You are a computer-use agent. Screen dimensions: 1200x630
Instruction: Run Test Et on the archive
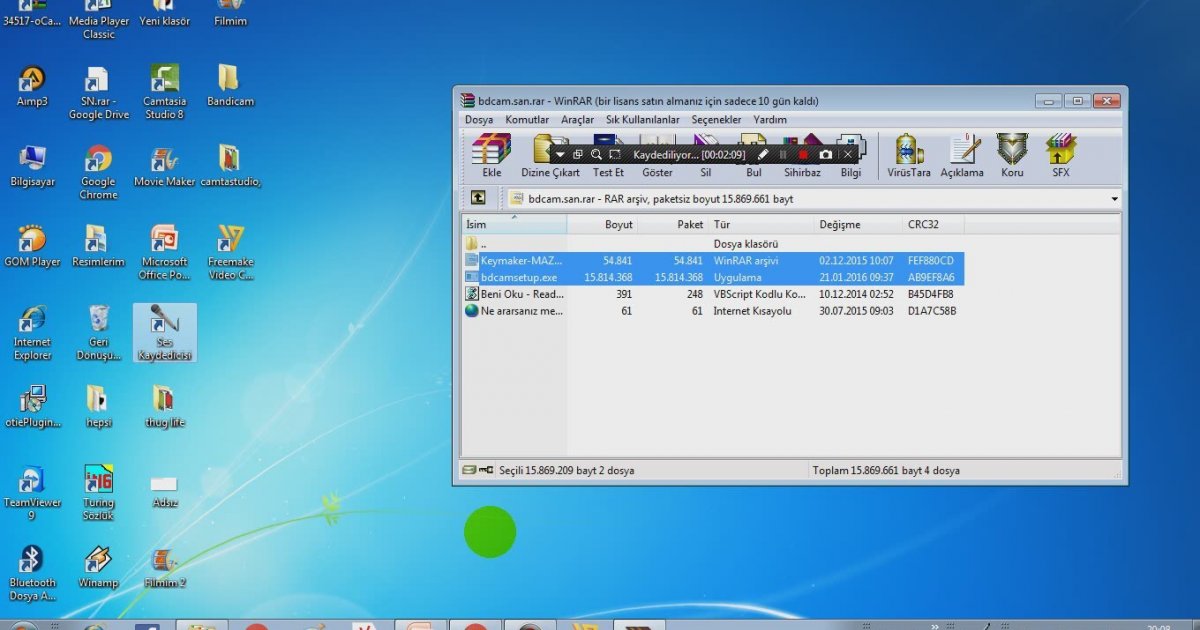point(608,156)
